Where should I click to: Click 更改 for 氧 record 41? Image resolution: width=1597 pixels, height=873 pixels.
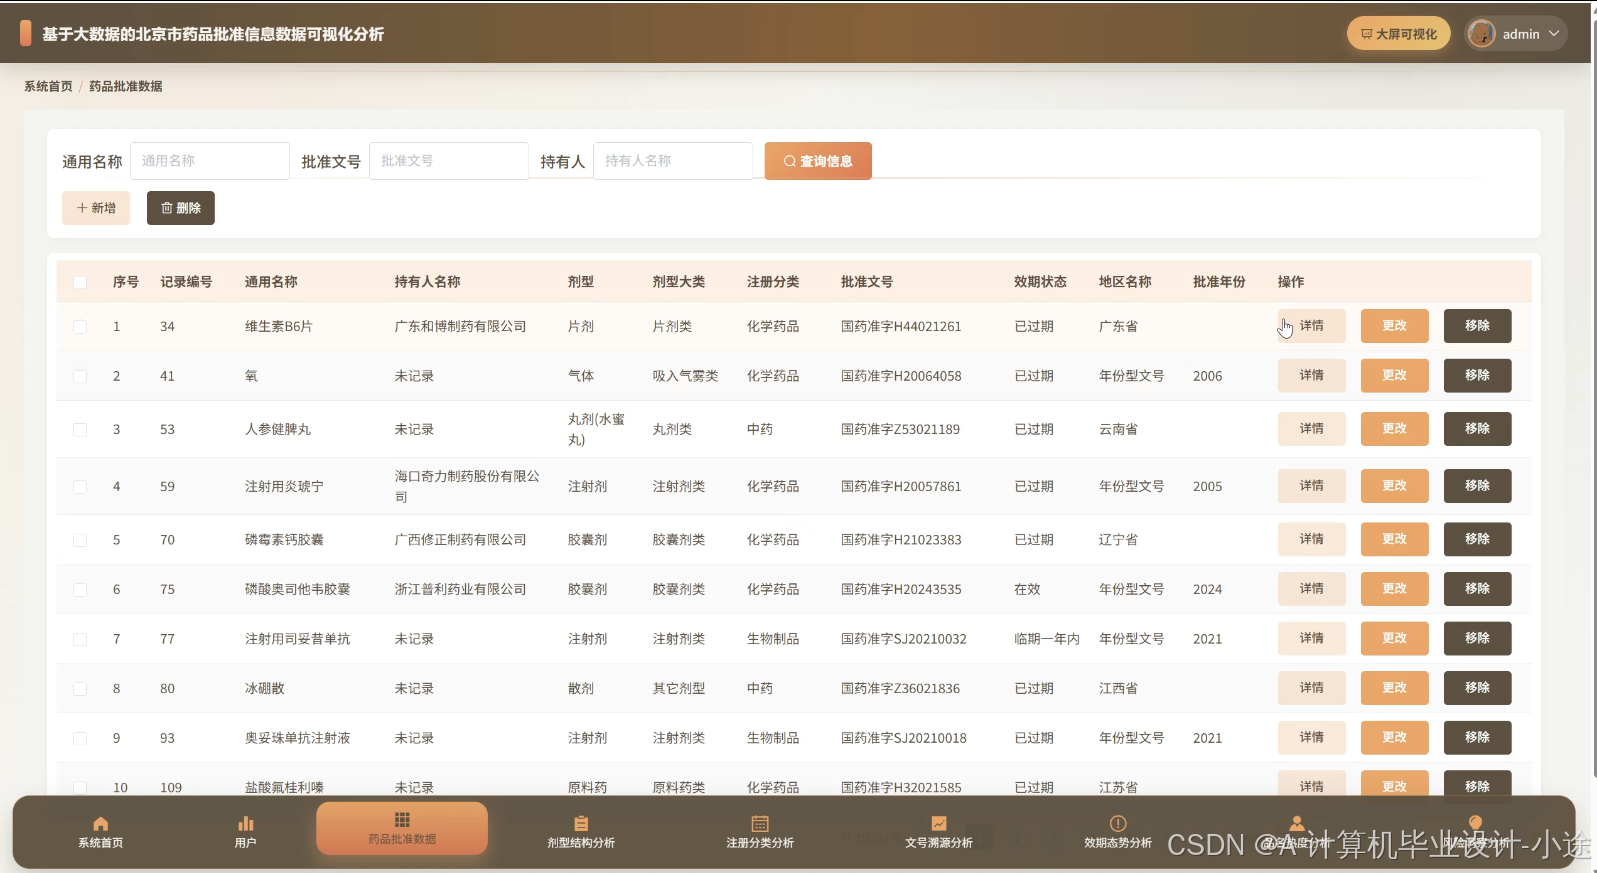(1395, 376)
